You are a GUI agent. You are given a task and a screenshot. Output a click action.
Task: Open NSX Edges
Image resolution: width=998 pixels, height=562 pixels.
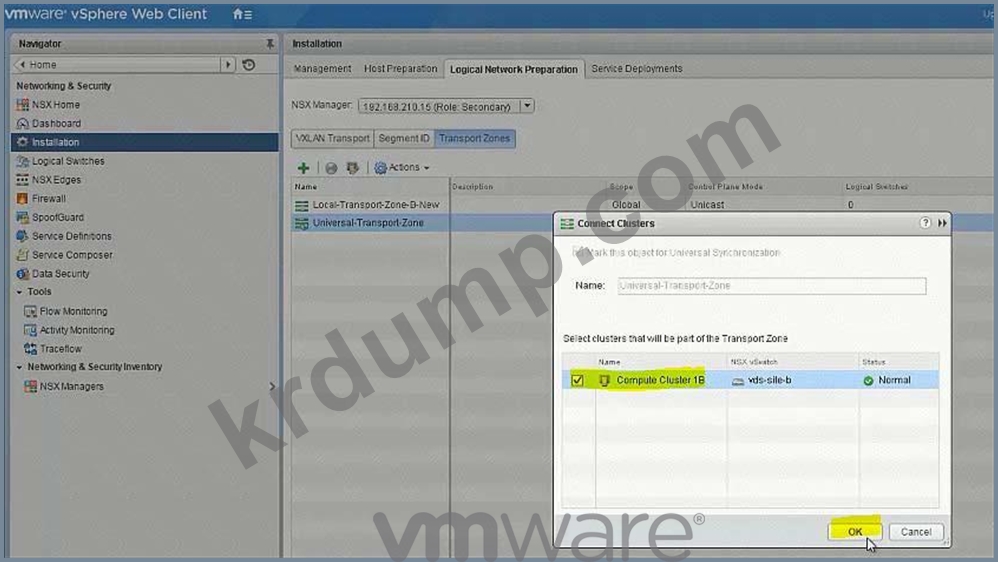coord(56,179)
